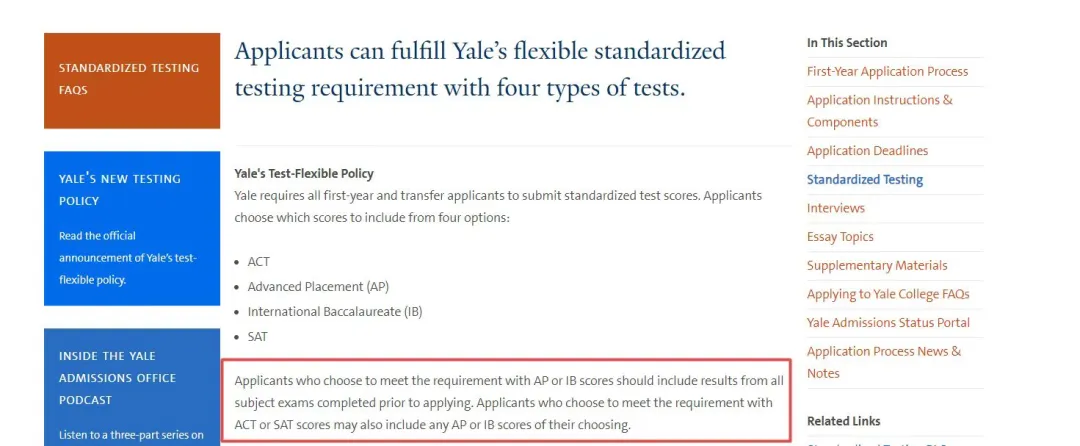The width and height of the screenshot is (1080, 446).
Task: Click the Application Deadlines sidebar link
Action: (x=867, y=151)
